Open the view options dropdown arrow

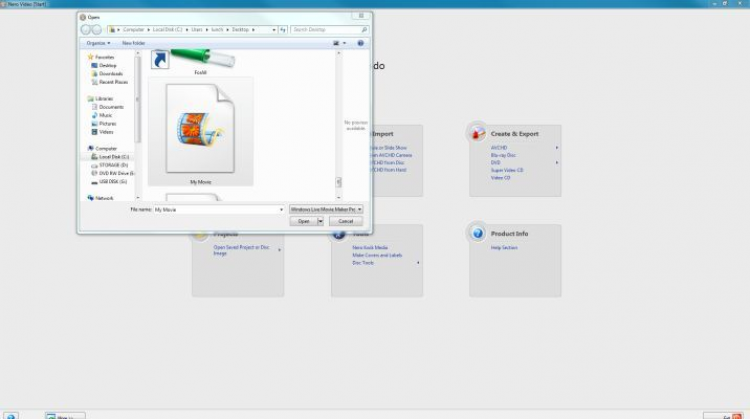[x=344, y=43]
